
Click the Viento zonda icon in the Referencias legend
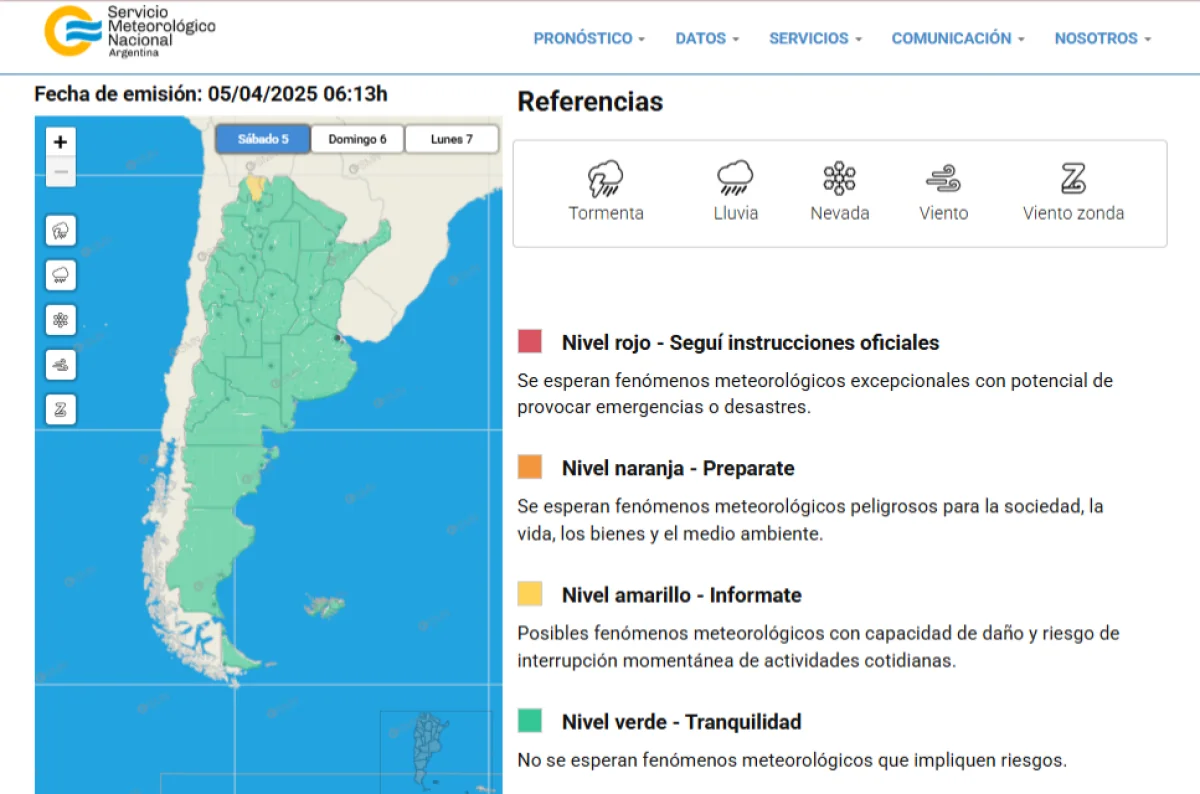coord(1073,178)
